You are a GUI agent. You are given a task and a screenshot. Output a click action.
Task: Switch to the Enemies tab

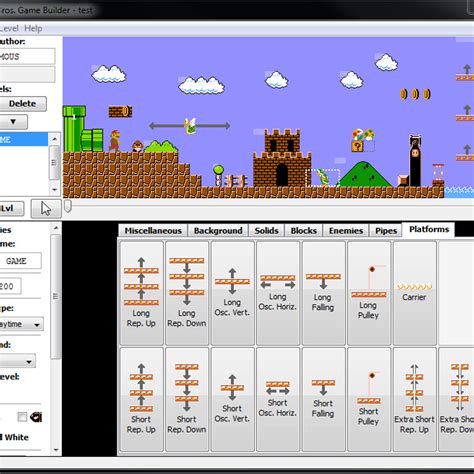(x=346, y=231)
